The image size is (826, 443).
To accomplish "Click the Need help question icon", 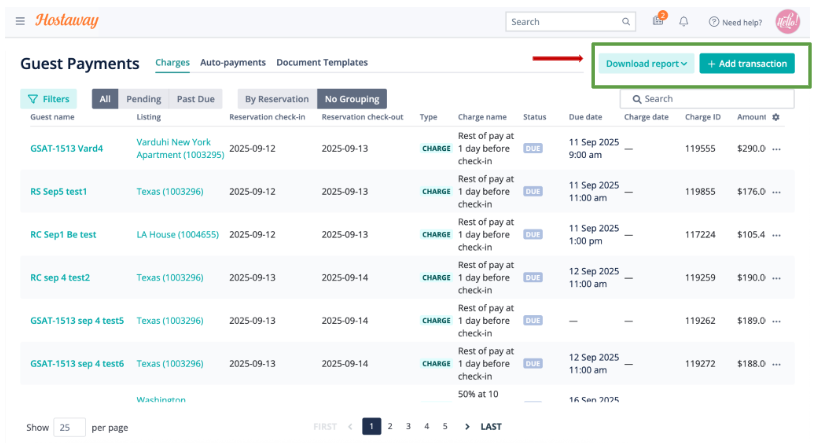I will 714,22.
